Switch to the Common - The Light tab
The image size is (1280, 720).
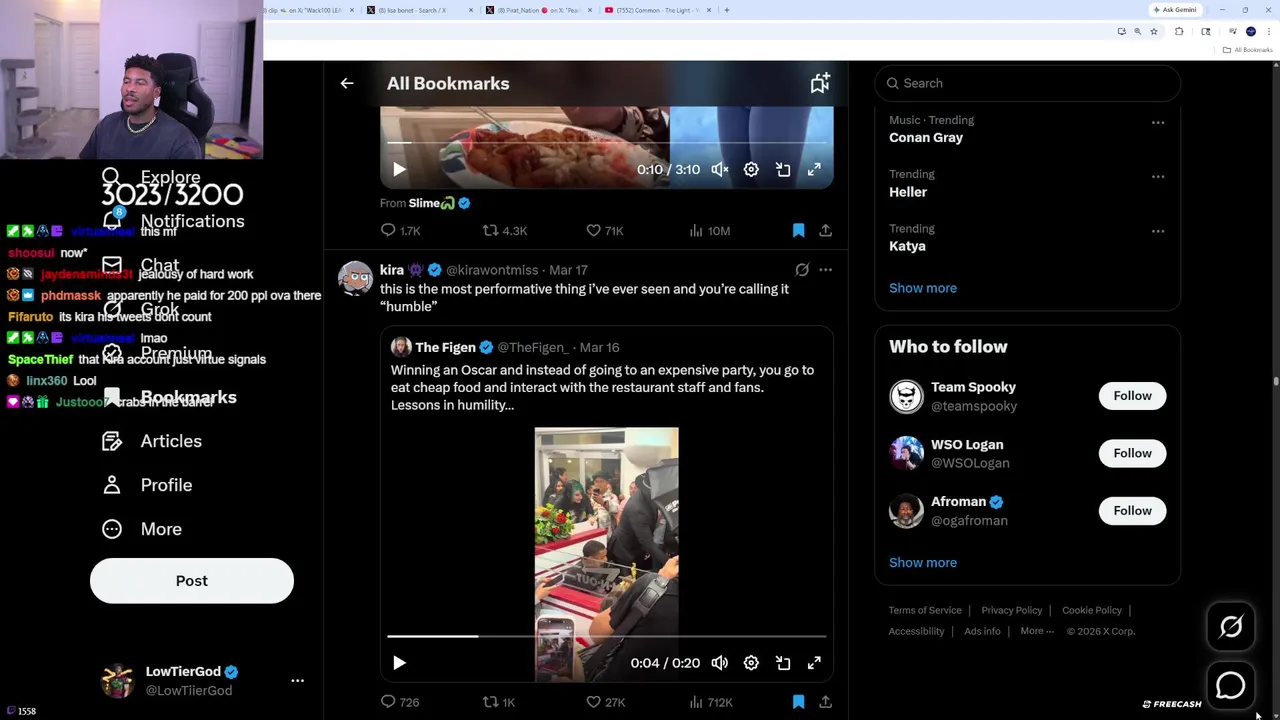(659, 10)
